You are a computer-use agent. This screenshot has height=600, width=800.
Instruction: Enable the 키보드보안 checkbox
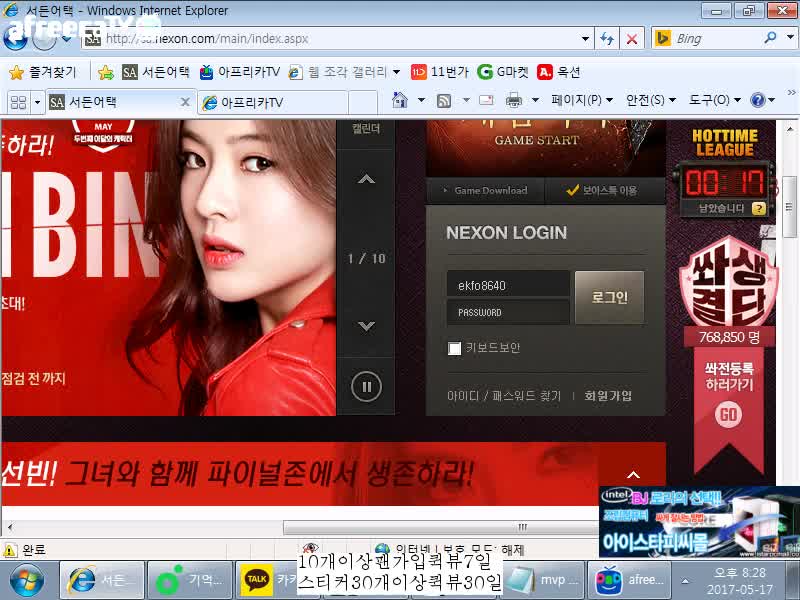[x=455, y=348]
